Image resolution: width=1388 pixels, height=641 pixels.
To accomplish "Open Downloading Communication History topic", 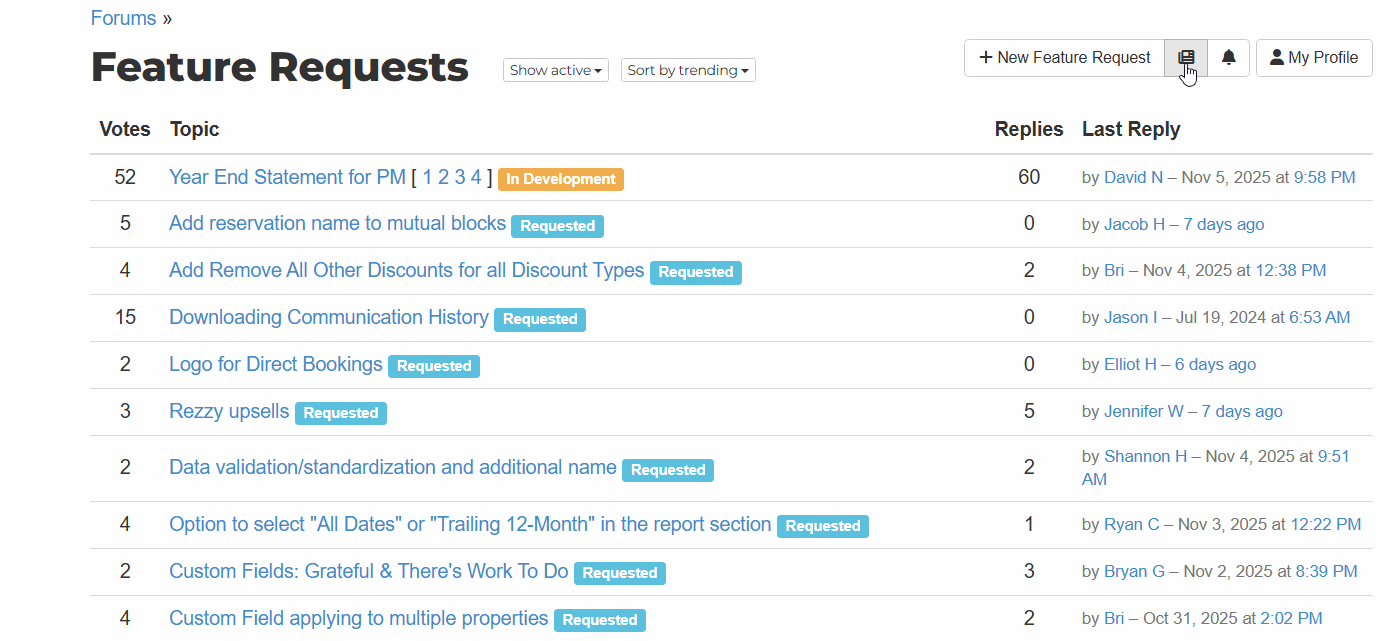I will pos(328,317).
